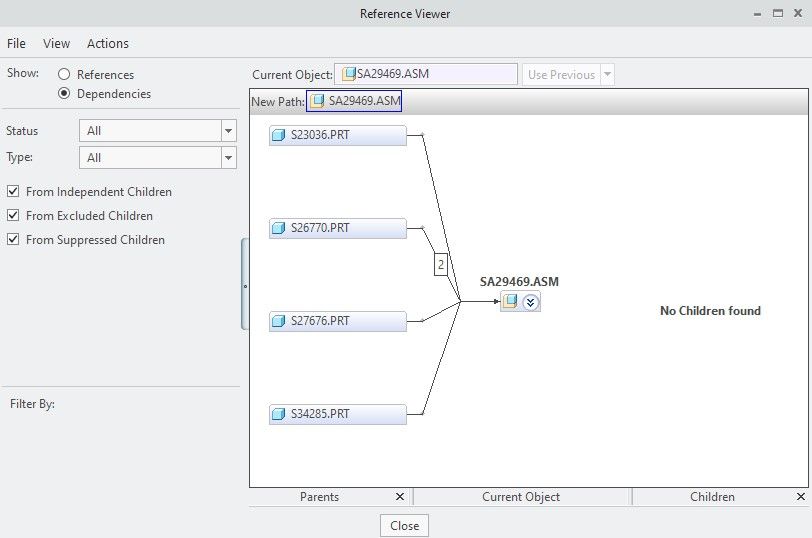Click the S34285.PRT part icon

point(280,414)
